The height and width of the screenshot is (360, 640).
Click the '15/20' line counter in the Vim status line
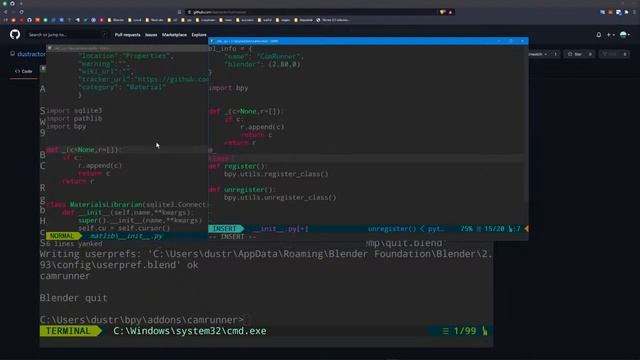[x=494, y=229]
